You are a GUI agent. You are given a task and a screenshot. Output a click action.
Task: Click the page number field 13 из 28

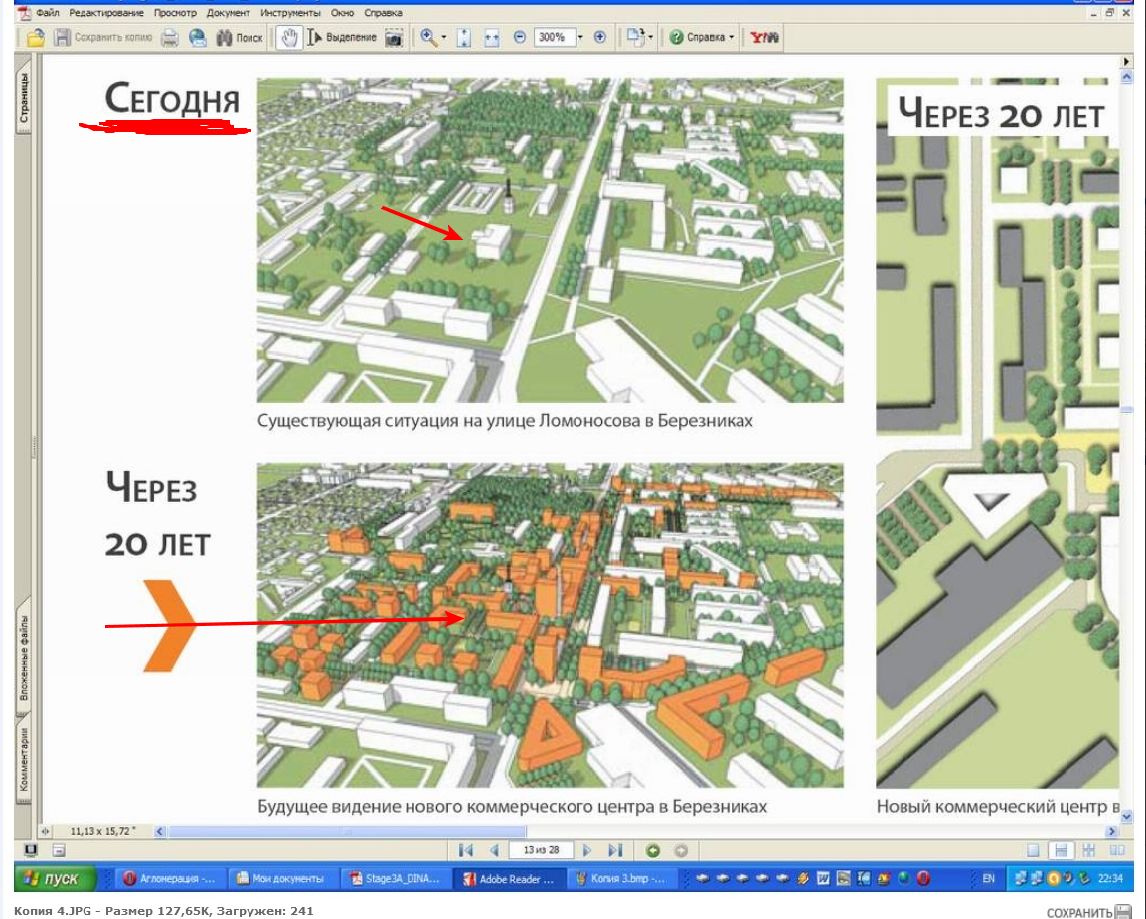540,850
